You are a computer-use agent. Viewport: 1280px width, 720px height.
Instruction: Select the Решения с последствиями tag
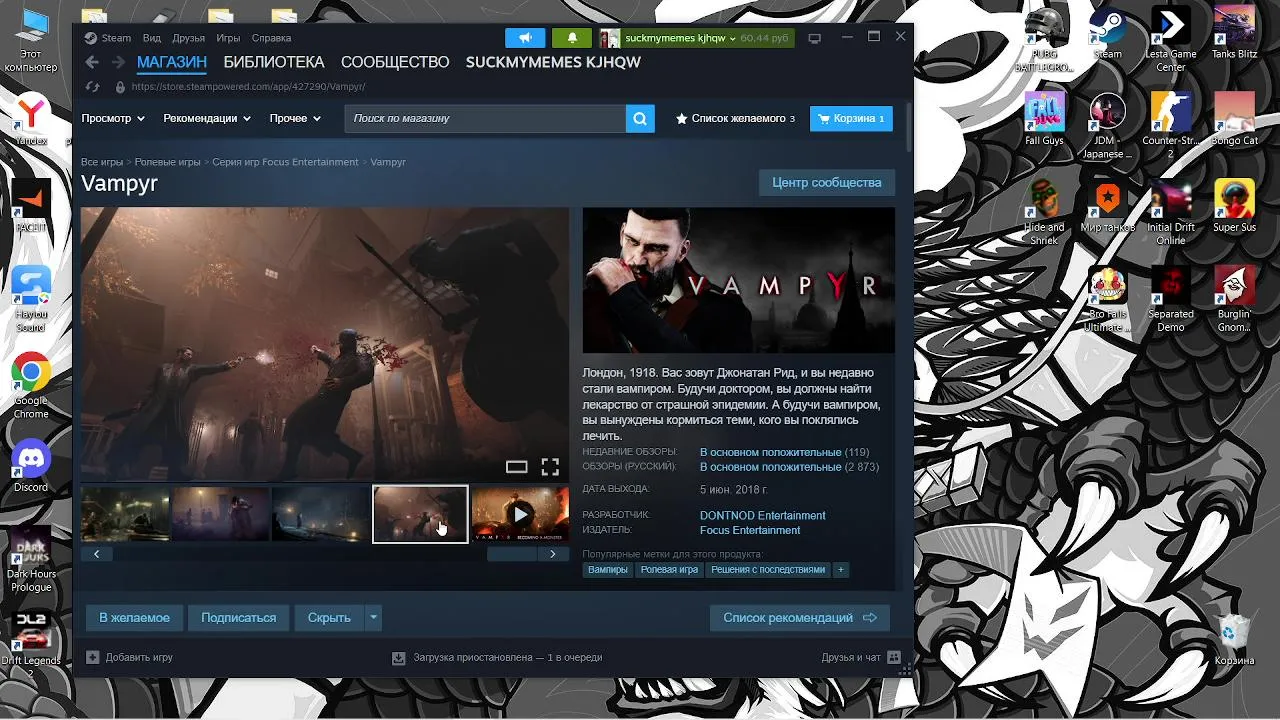(768, 570)
